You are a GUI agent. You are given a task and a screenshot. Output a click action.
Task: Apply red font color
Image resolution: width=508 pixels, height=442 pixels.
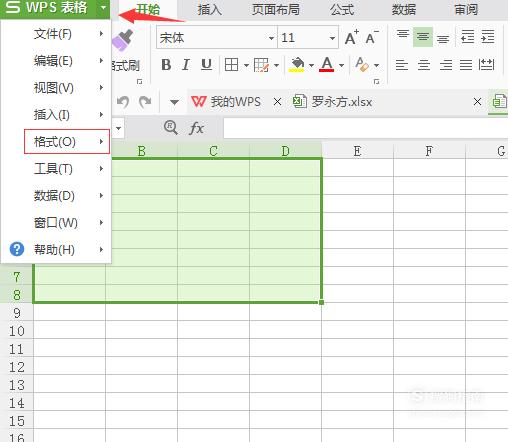327,65
